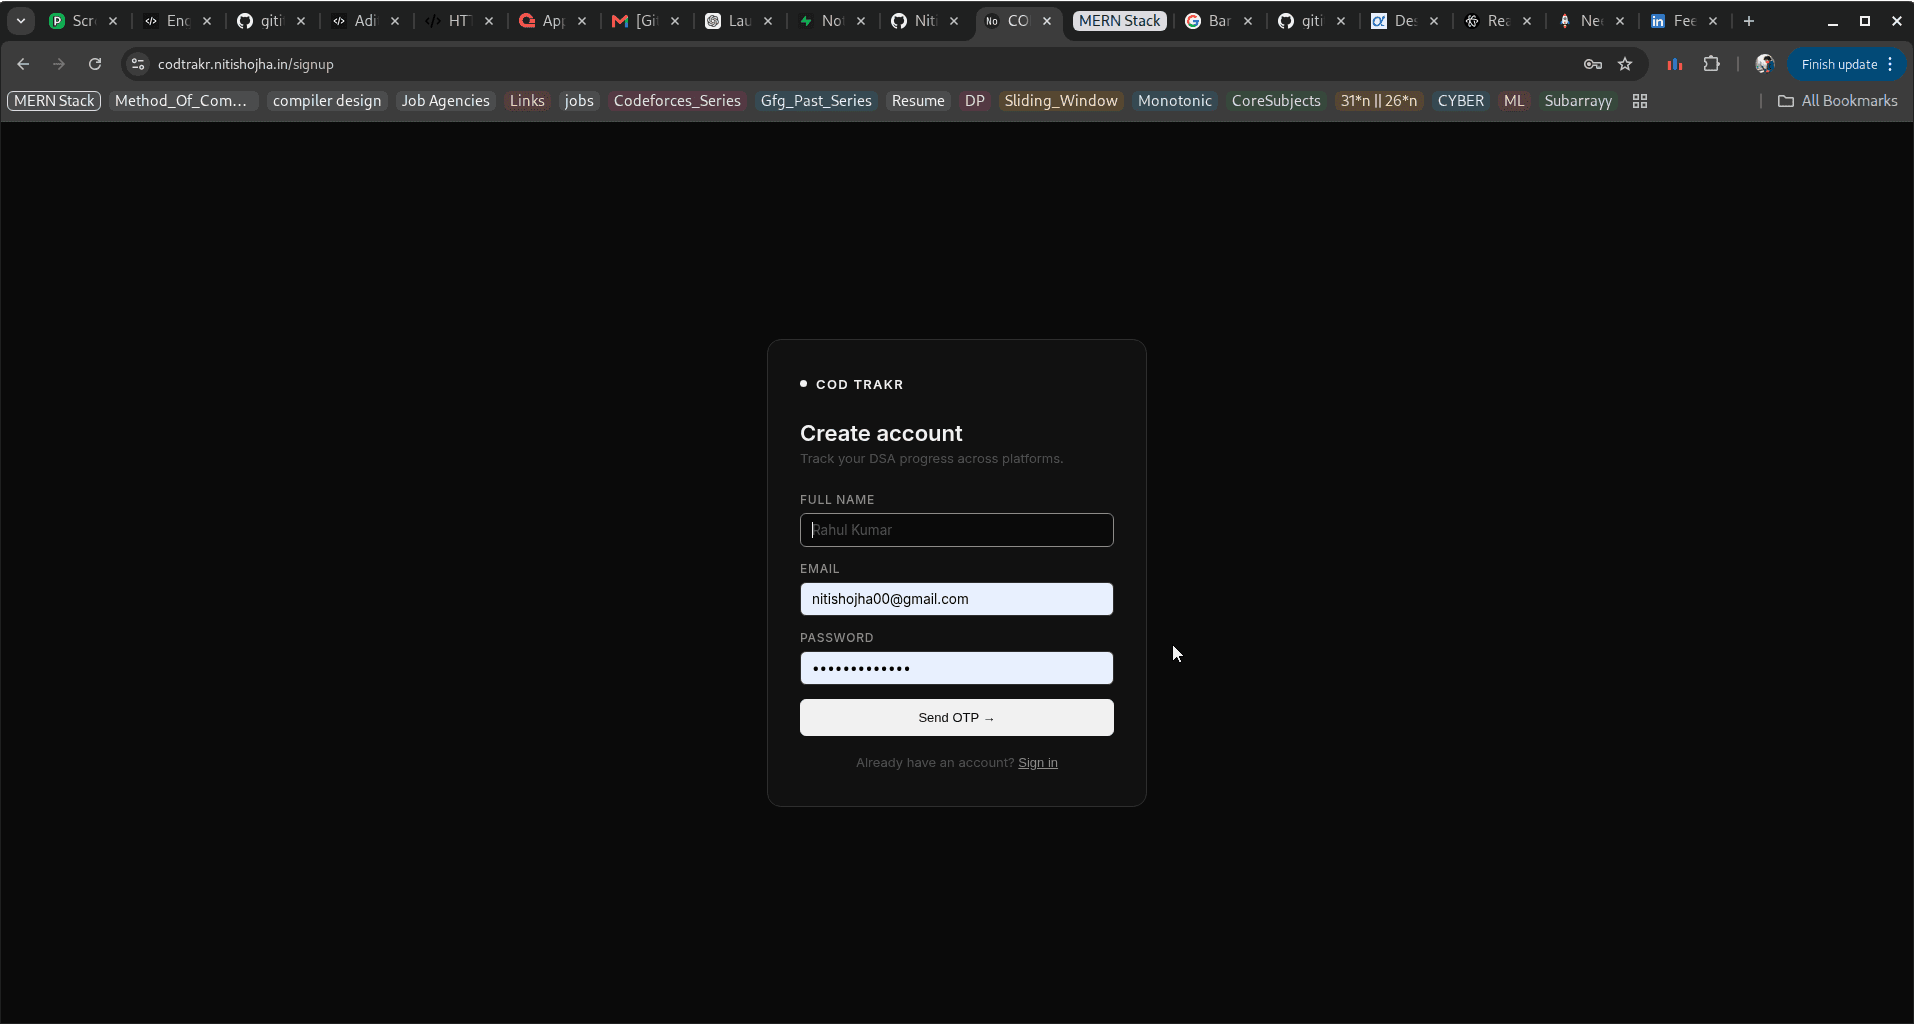
Task: Open the tab search dropdown arrow
Action: [x=20, y=21]
